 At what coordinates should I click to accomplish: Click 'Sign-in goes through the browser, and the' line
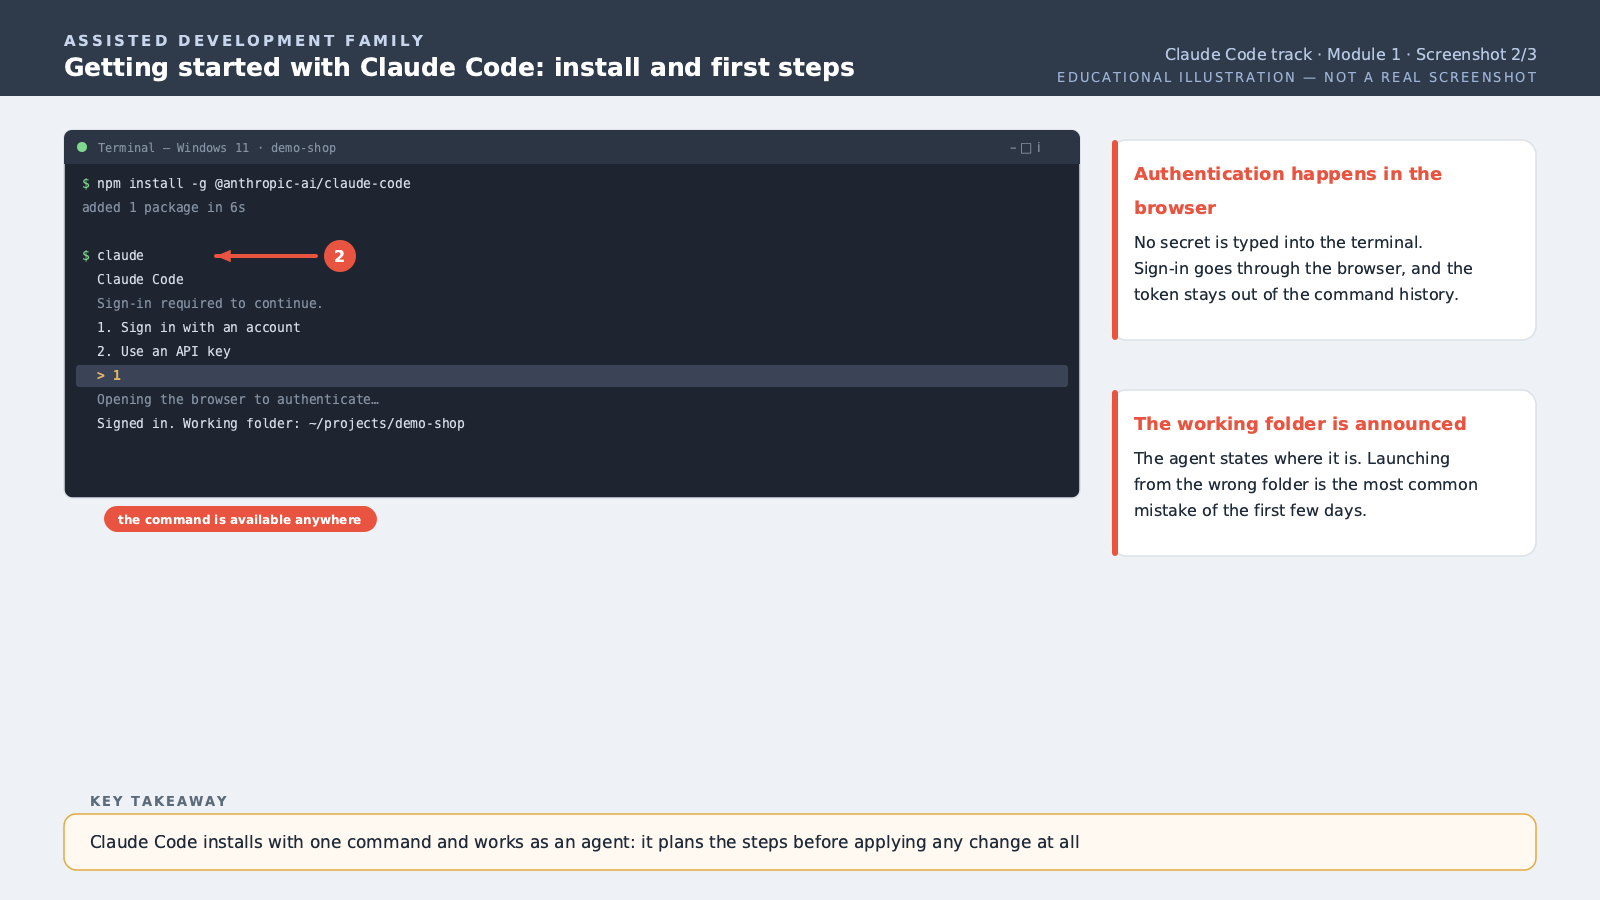(1303, 268)
